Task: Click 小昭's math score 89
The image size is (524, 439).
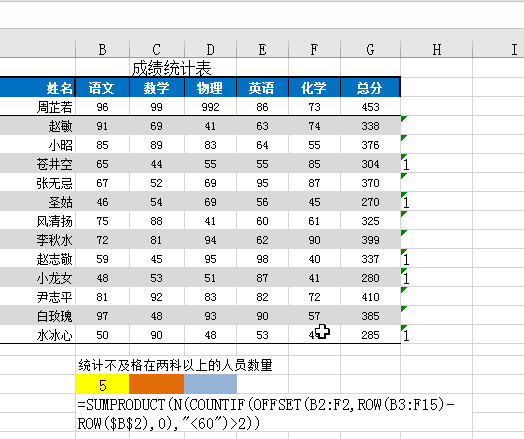Action: coord(156,145)
